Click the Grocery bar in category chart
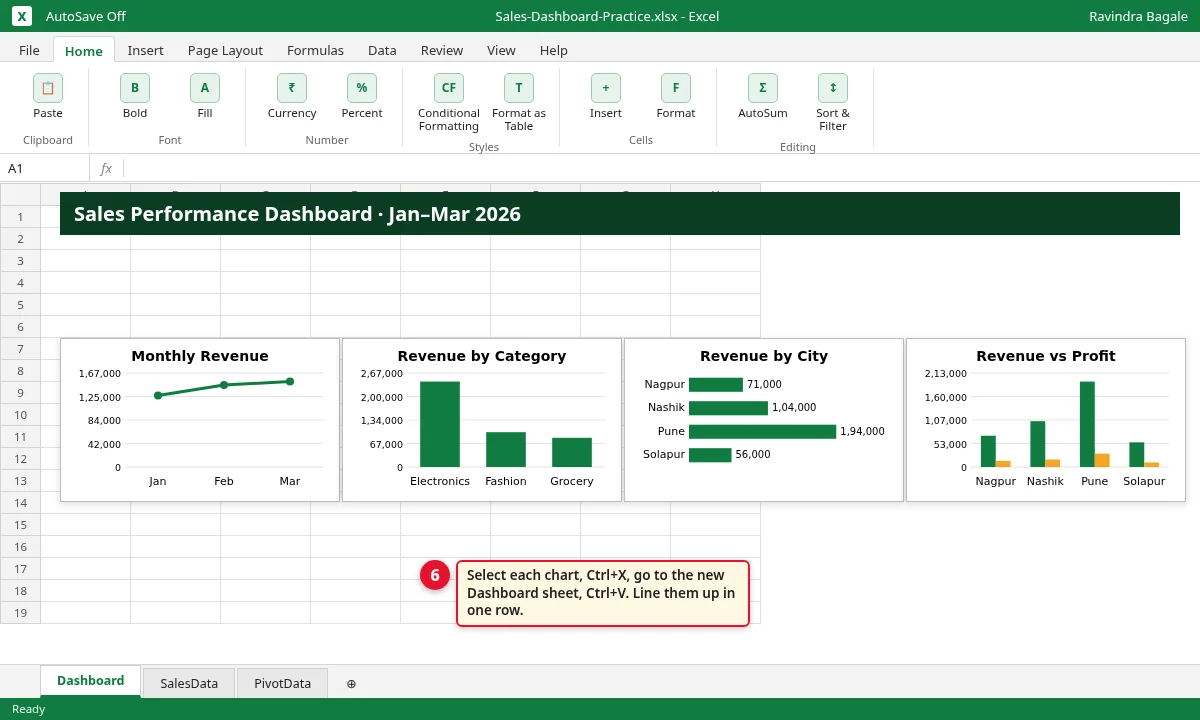This screenshot has height=720, width=1200. click(572, 452)
